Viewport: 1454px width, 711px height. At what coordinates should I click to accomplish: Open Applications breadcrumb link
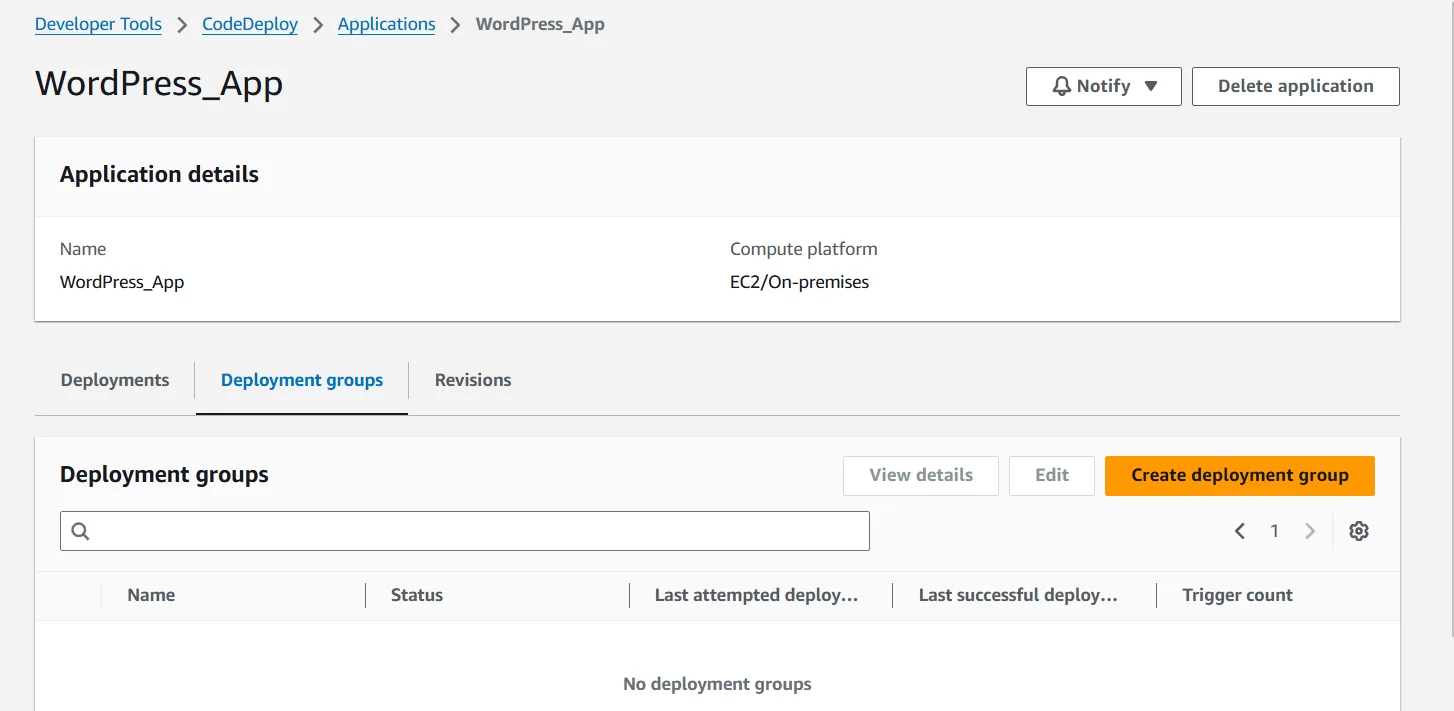pyautogui.click(x=387, y=24)
